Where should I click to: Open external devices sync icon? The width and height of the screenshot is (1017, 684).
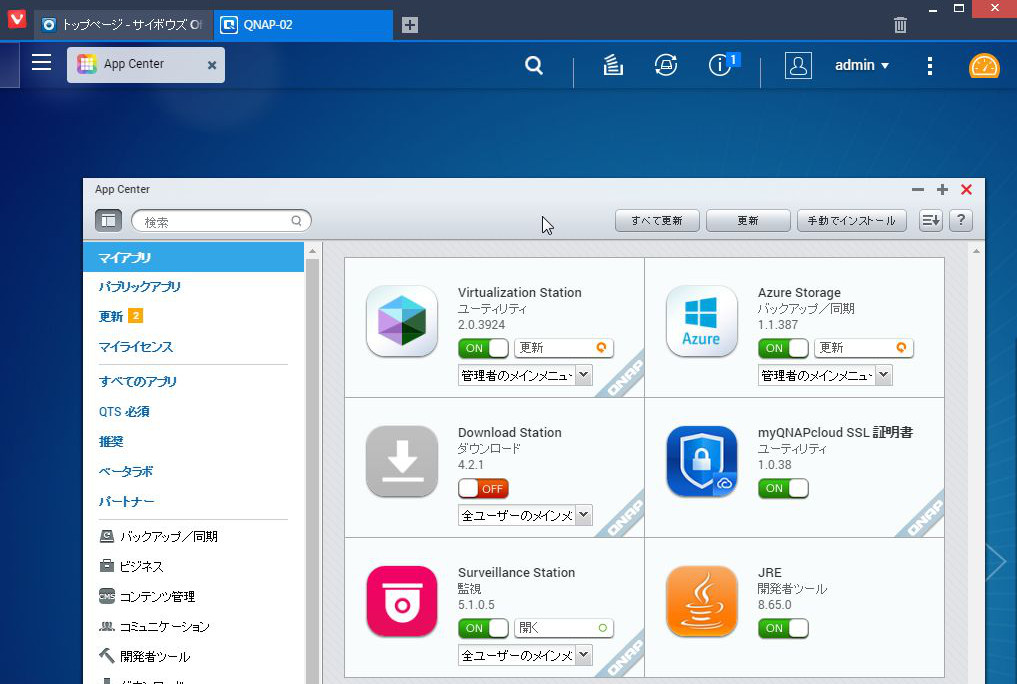coord(666,65)
